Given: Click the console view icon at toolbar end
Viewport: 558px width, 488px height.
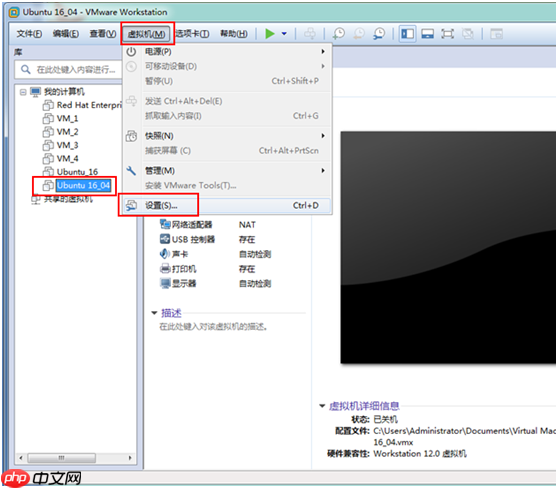Looking at the screenshot, I should tap(496, 34).
